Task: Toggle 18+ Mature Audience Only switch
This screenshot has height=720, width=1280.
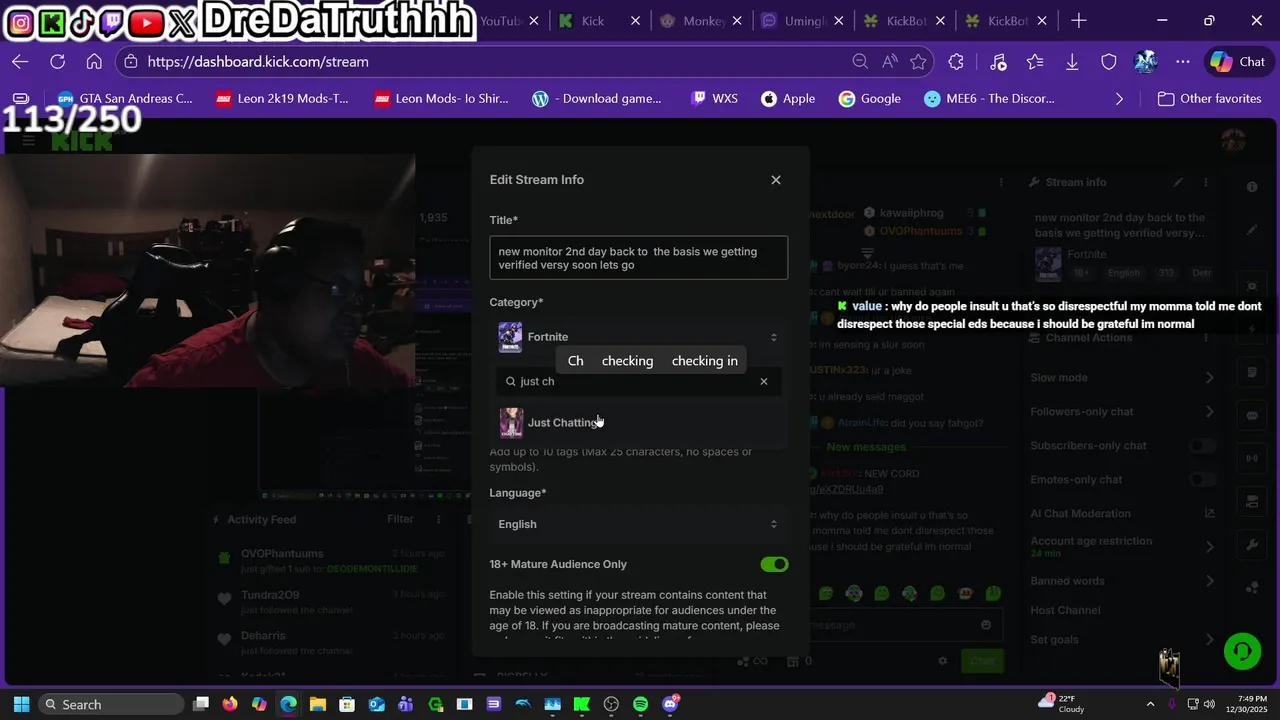Action: point(774,564)
